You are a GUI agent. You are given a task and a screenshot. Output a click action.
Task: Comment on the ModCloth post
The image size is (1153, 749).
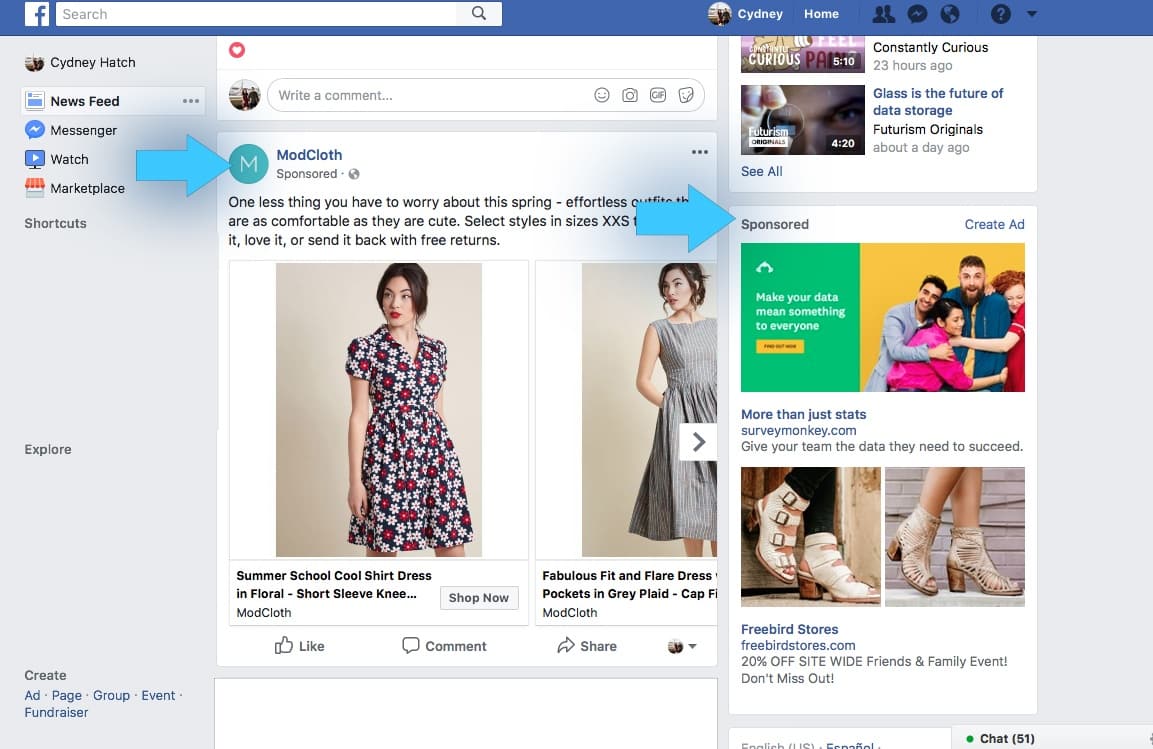(x=444, y=646)
